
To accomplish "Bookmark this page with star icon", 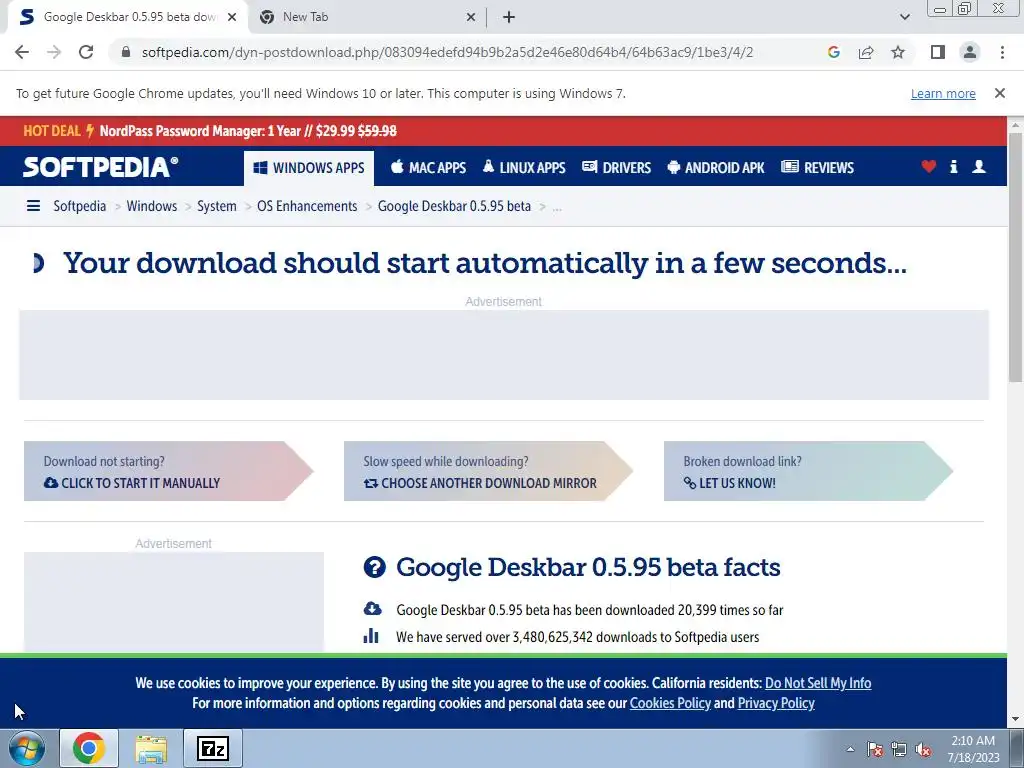I will [x=898, y=52].
